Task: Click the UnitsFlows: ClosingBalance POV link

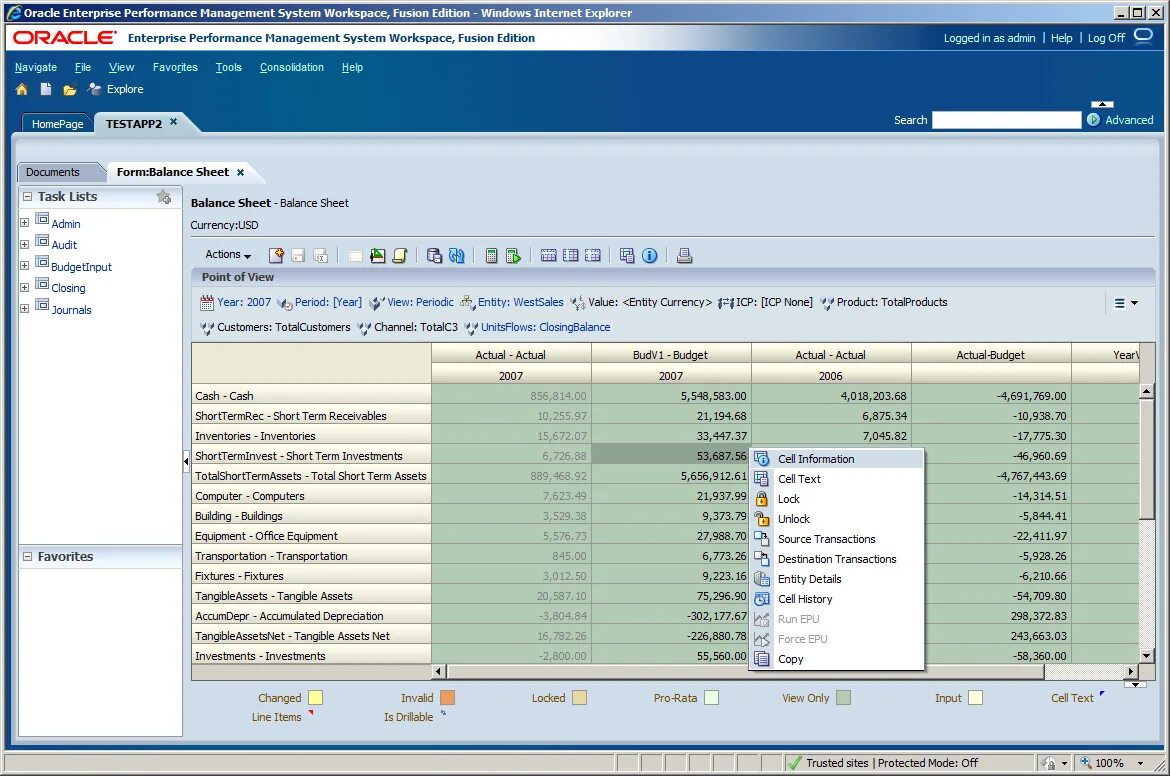Action: [545, 327]
